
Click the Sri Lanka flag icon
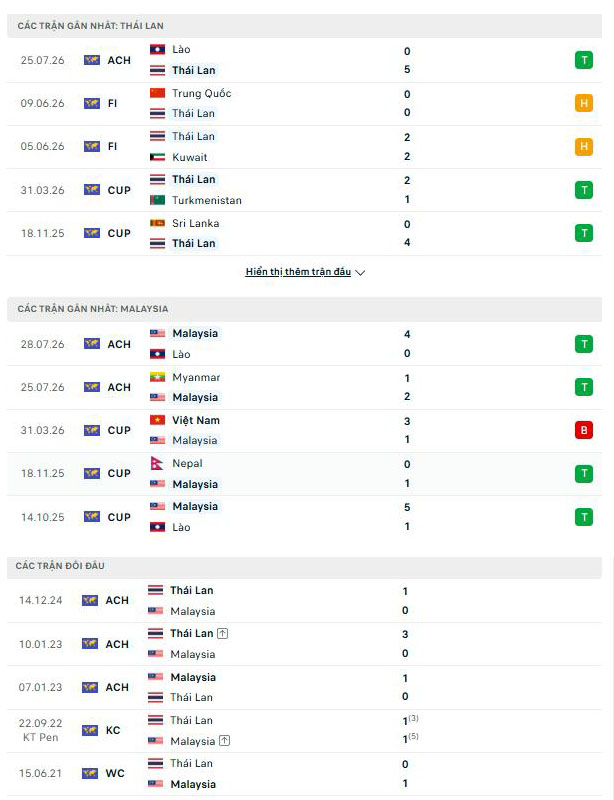point(157,223)
